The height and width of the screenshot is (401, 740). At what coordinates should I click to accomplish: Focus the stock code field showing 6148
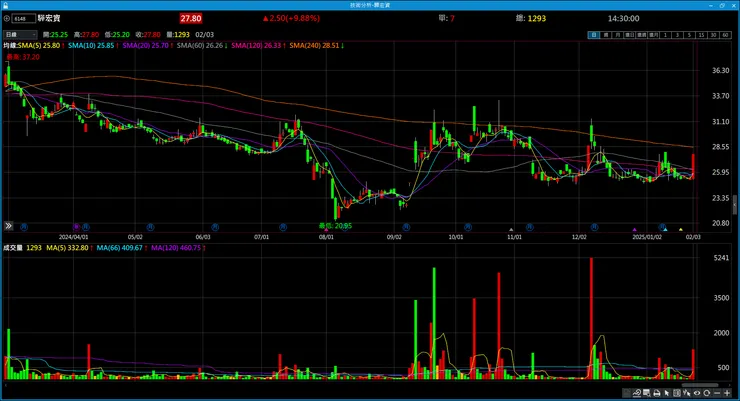coord(24,18)
